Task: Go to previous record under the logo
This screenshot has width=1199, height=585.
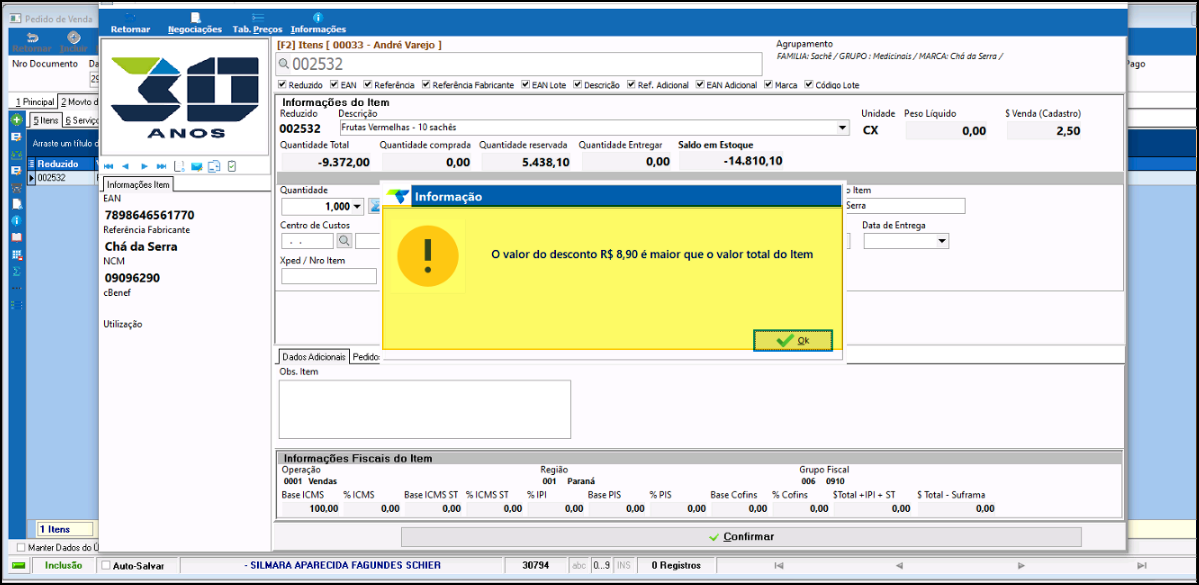Action: click(125, 166)
